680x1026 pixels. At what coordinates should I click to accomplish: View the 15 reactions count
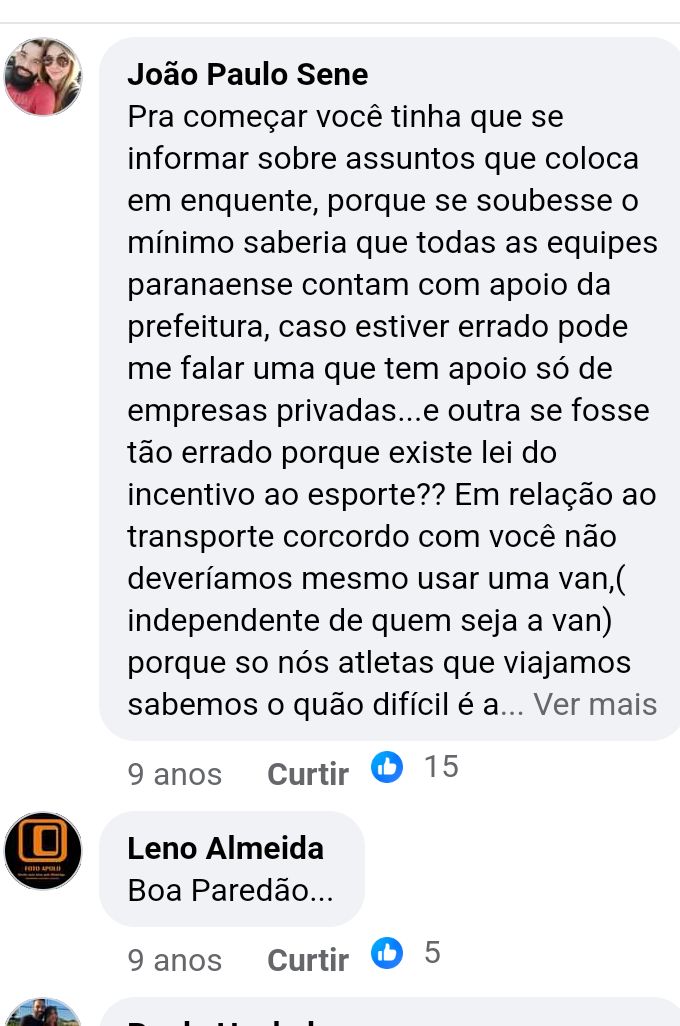pos(441,766)
